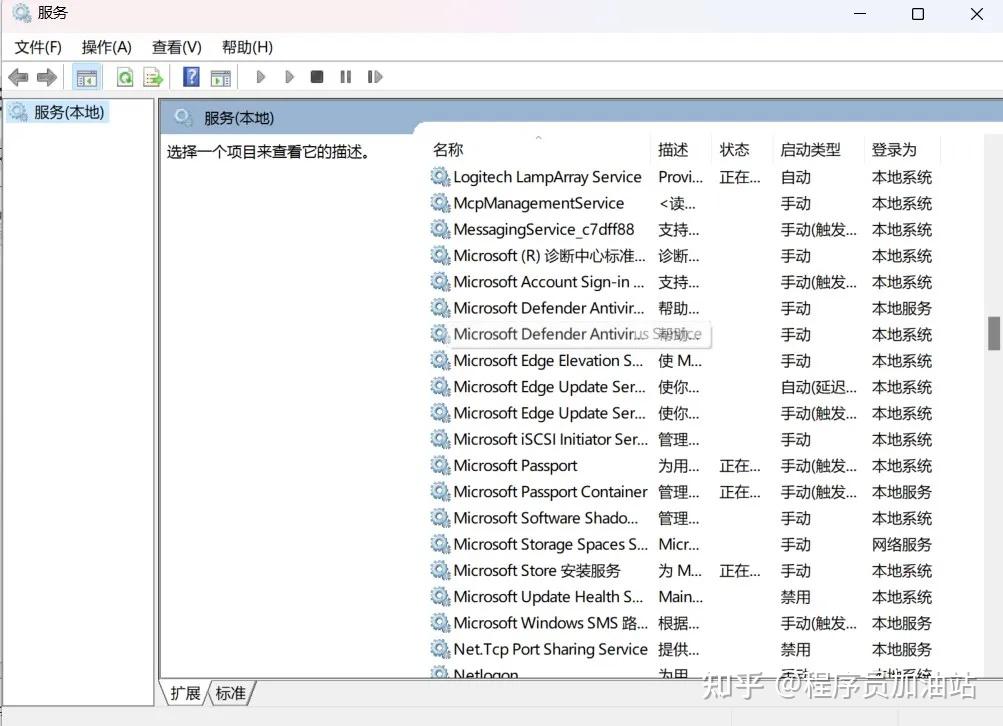Image resolution: width=1003 pixels, height=726 pixels.
Task: Click gear icon of Microsoft Update Health
Action: [440, 596]
